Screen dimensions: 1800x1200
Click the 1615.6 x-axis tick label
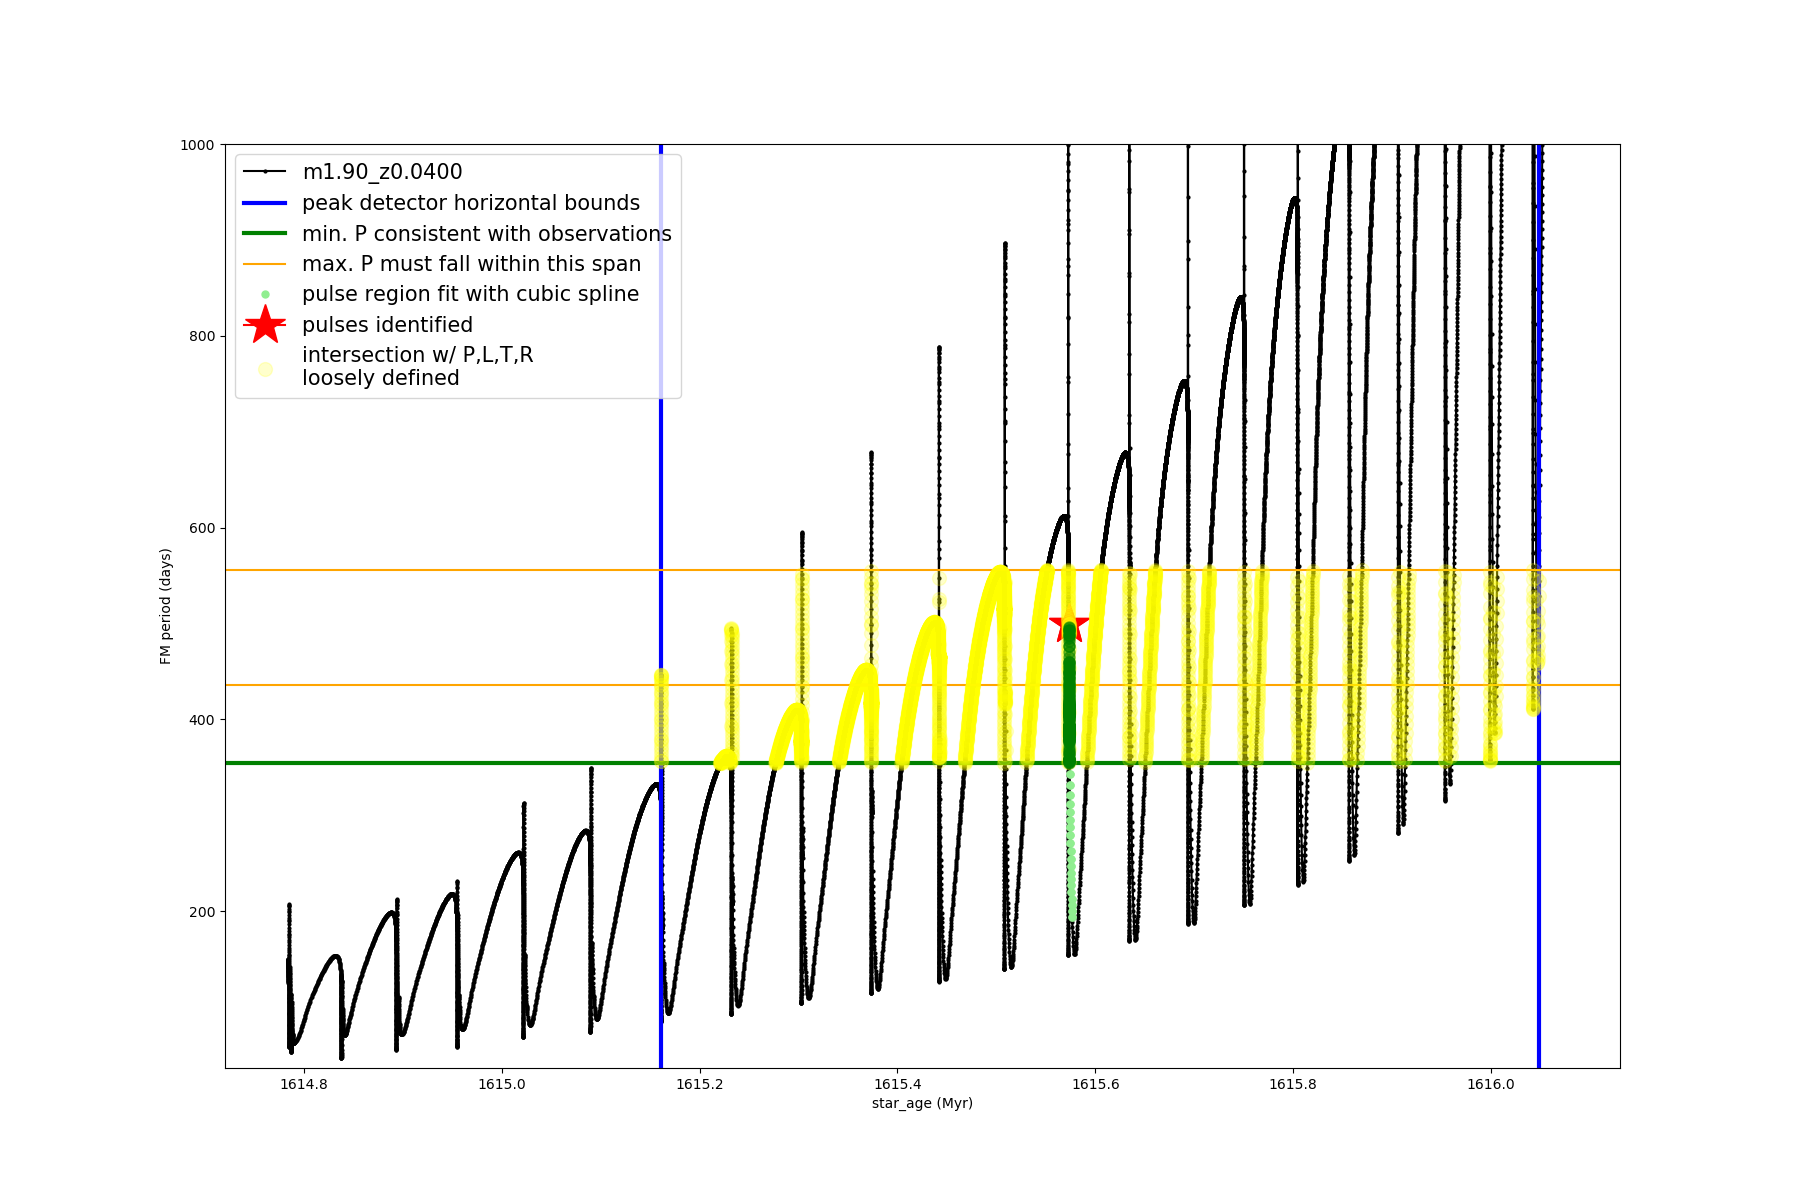click(1095, 1084)
